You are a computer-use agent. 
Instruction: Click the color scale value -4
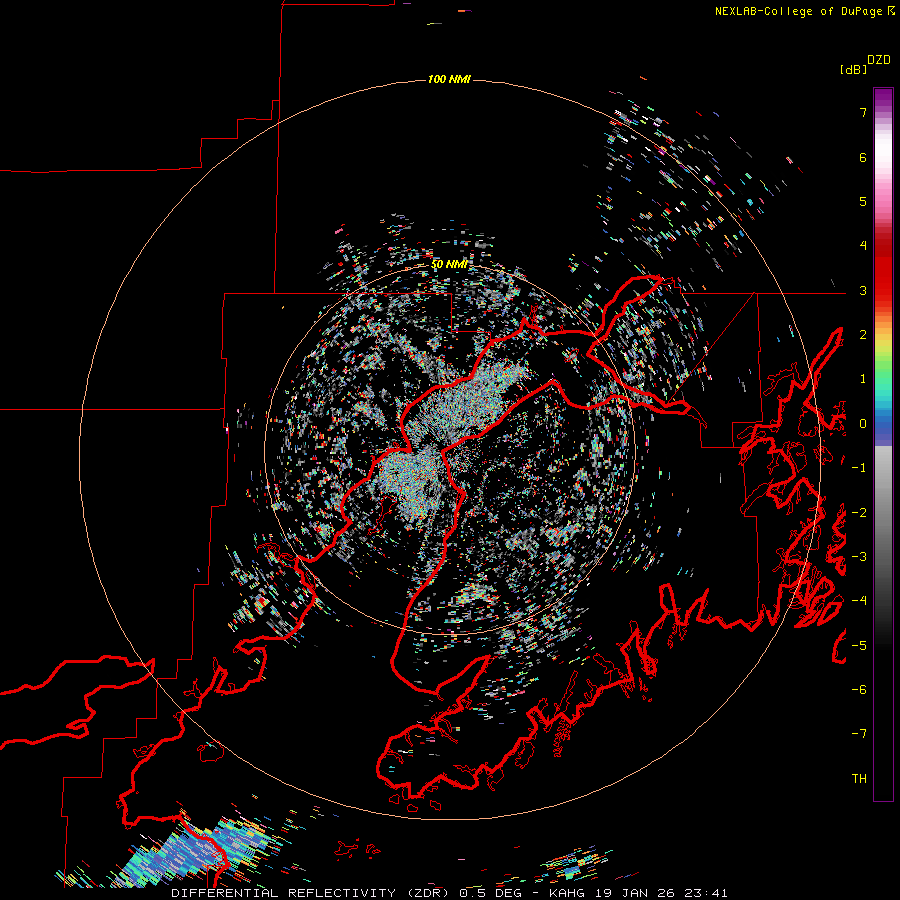click(x=859, y=601)
